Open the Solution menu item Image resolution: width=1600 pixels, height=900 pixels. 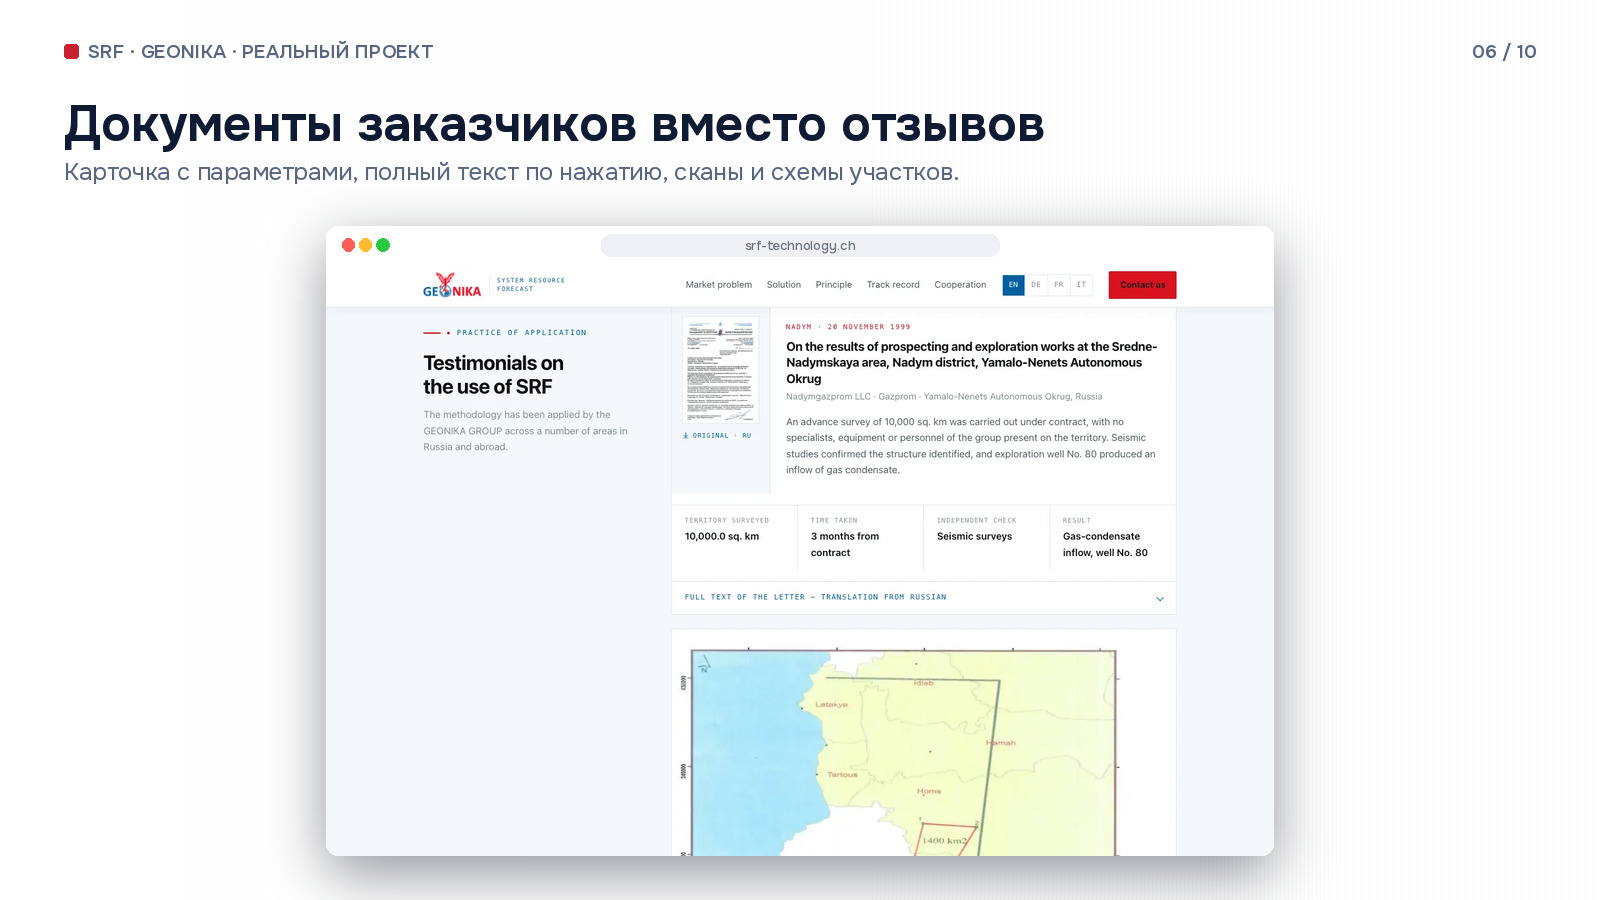[784, 285]
